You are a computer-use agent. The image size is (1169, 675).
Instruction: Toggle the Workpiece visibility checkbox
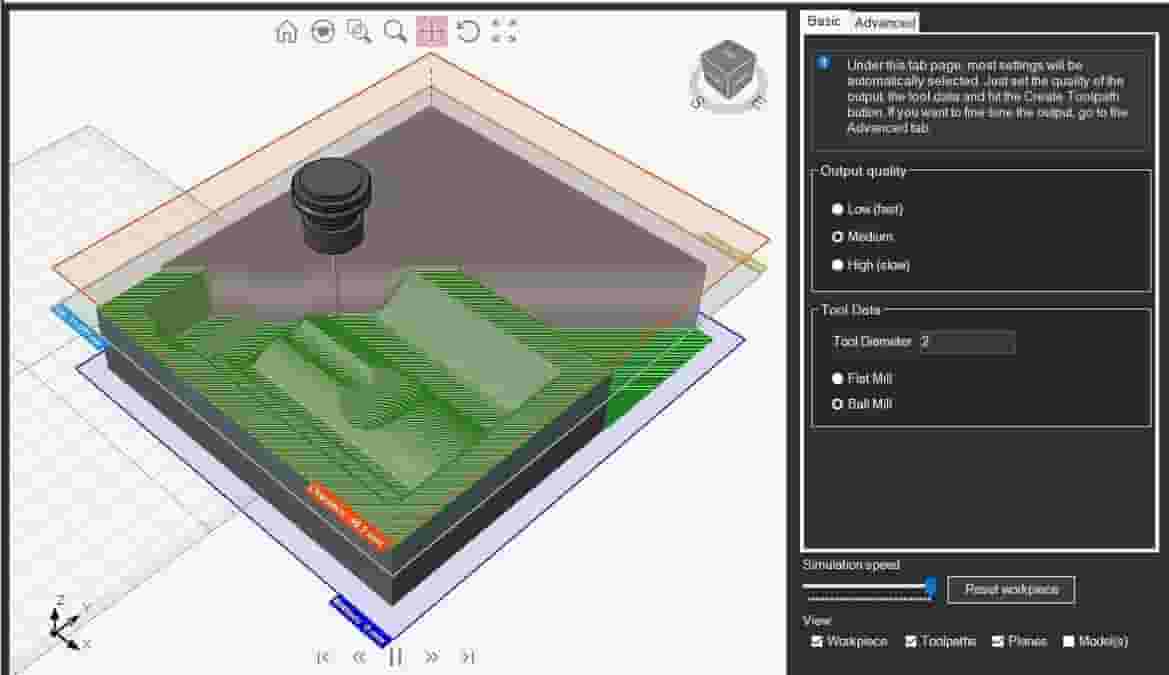pos(820,641)
